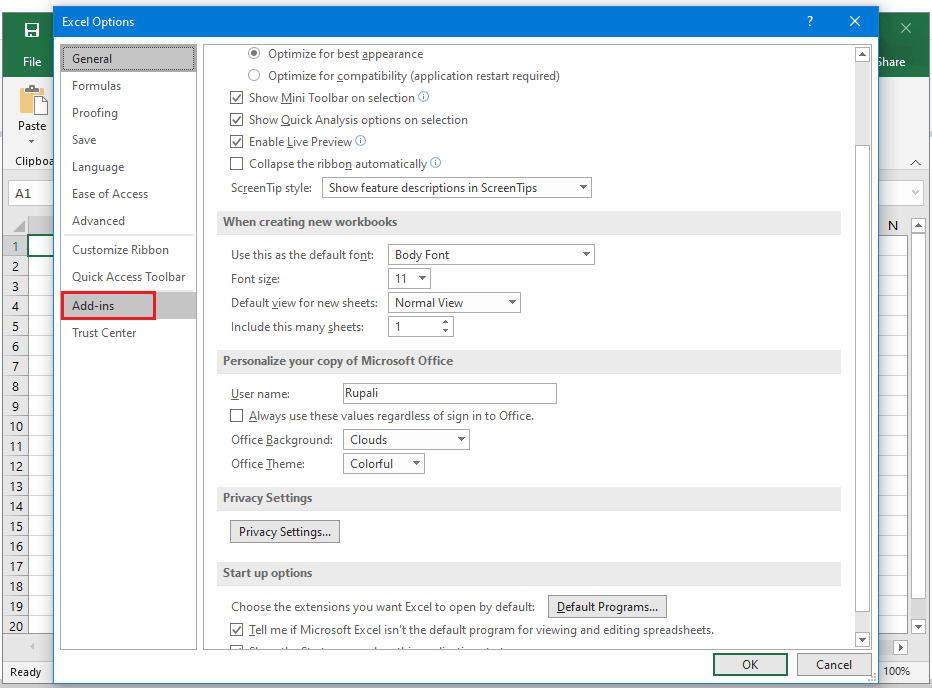This screenshot has width=932, height=688.
Task: Click Excel sheet horizontal scroll right arrow
Action: pyautogui.click(x=901, y=647)
